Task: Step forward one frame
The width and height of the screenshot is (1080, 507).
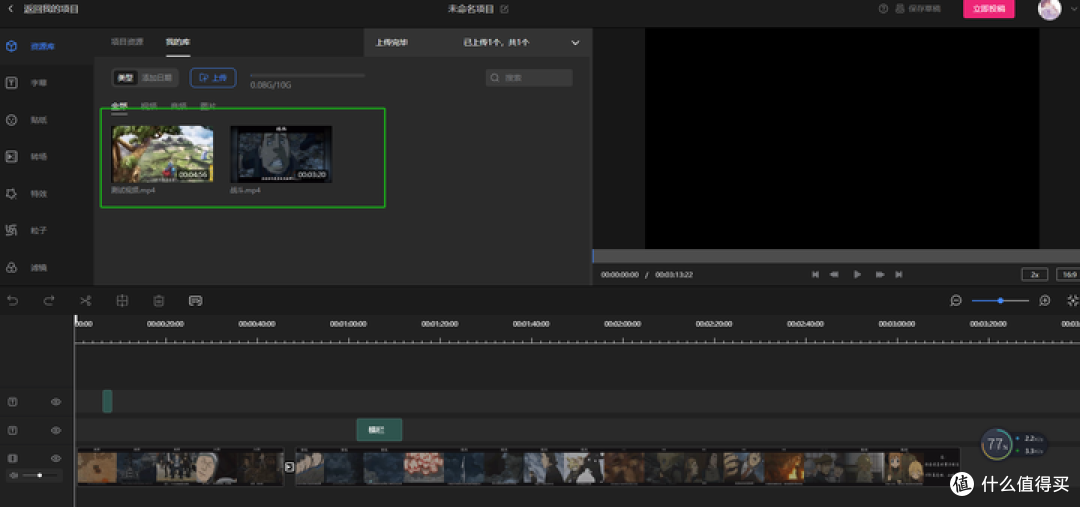Action: [880, 274]
